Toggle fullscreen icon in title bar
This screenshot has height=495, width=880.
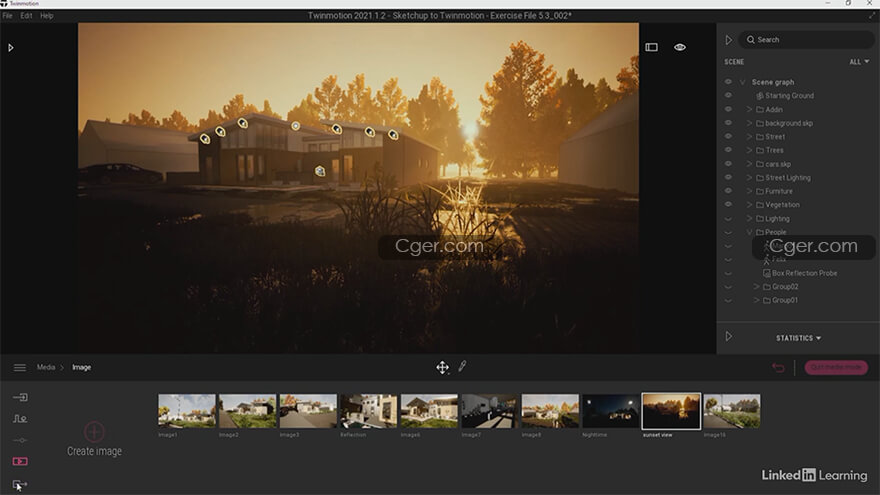872,16
